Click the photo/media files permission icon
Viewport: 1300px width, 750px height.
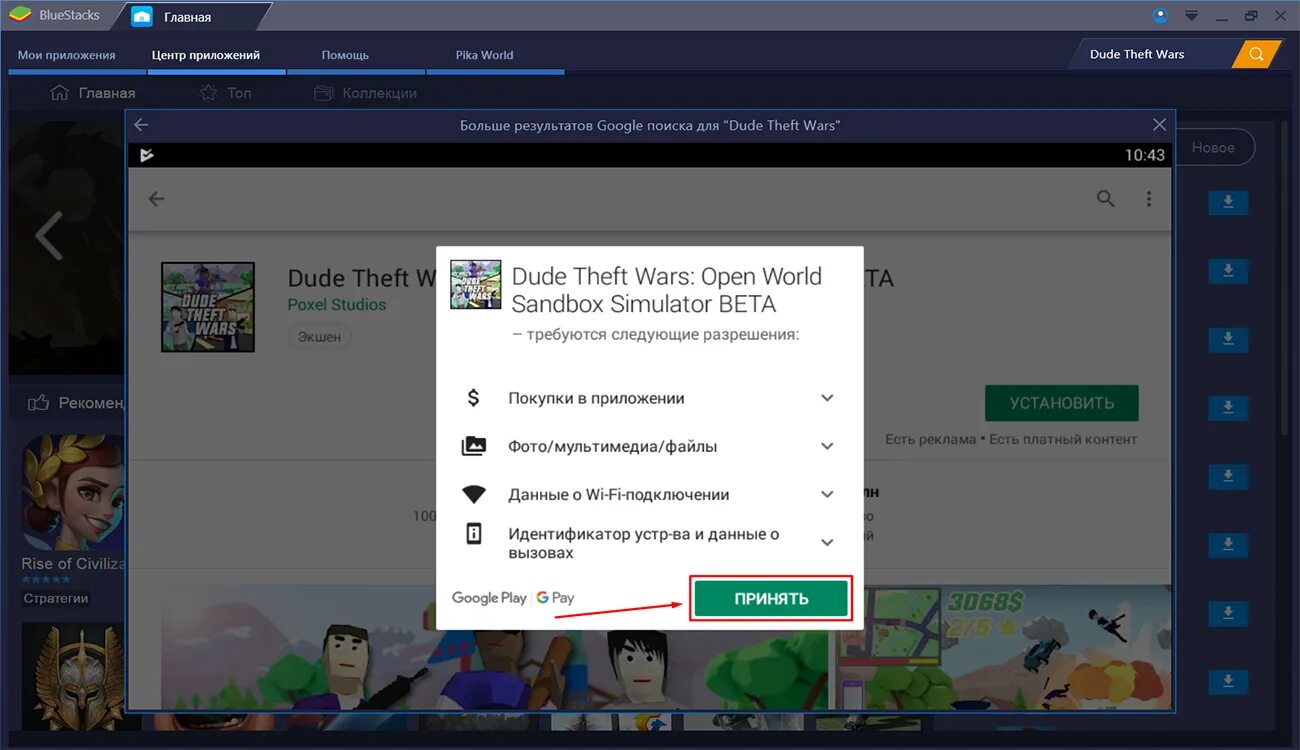point(474,446)
